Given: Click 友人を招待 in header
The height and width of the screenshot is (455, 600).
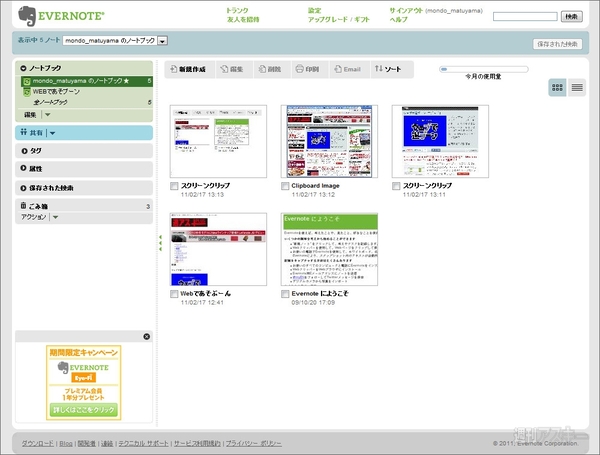Looking at the screenshot, I should (243, 19).
